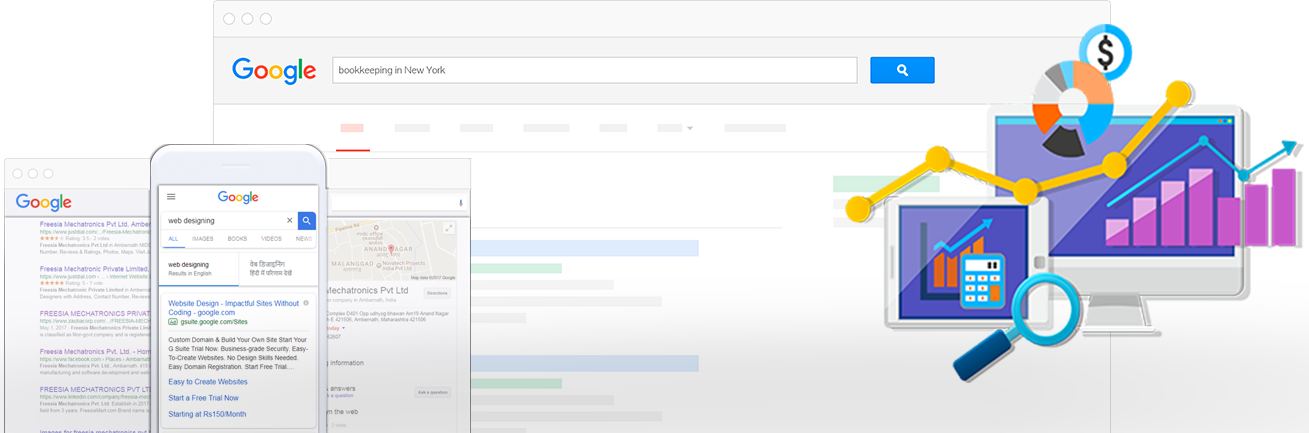Switch to the IMAGES tab on phone
The width and height of the screenshot is (1309, 433).
(203, 239)
